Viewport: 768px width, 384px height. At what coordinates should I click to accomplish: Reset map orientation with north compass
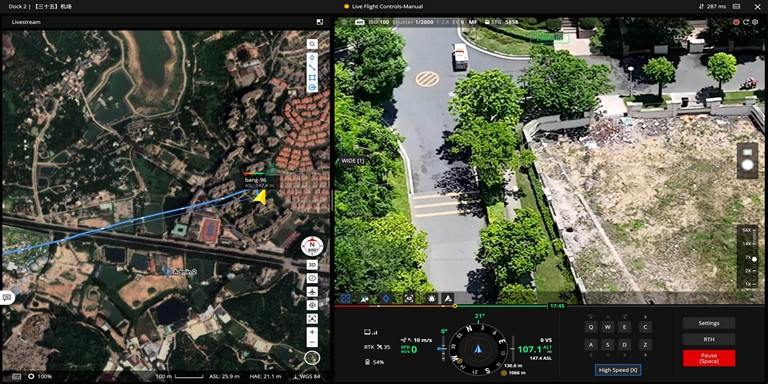312,246
